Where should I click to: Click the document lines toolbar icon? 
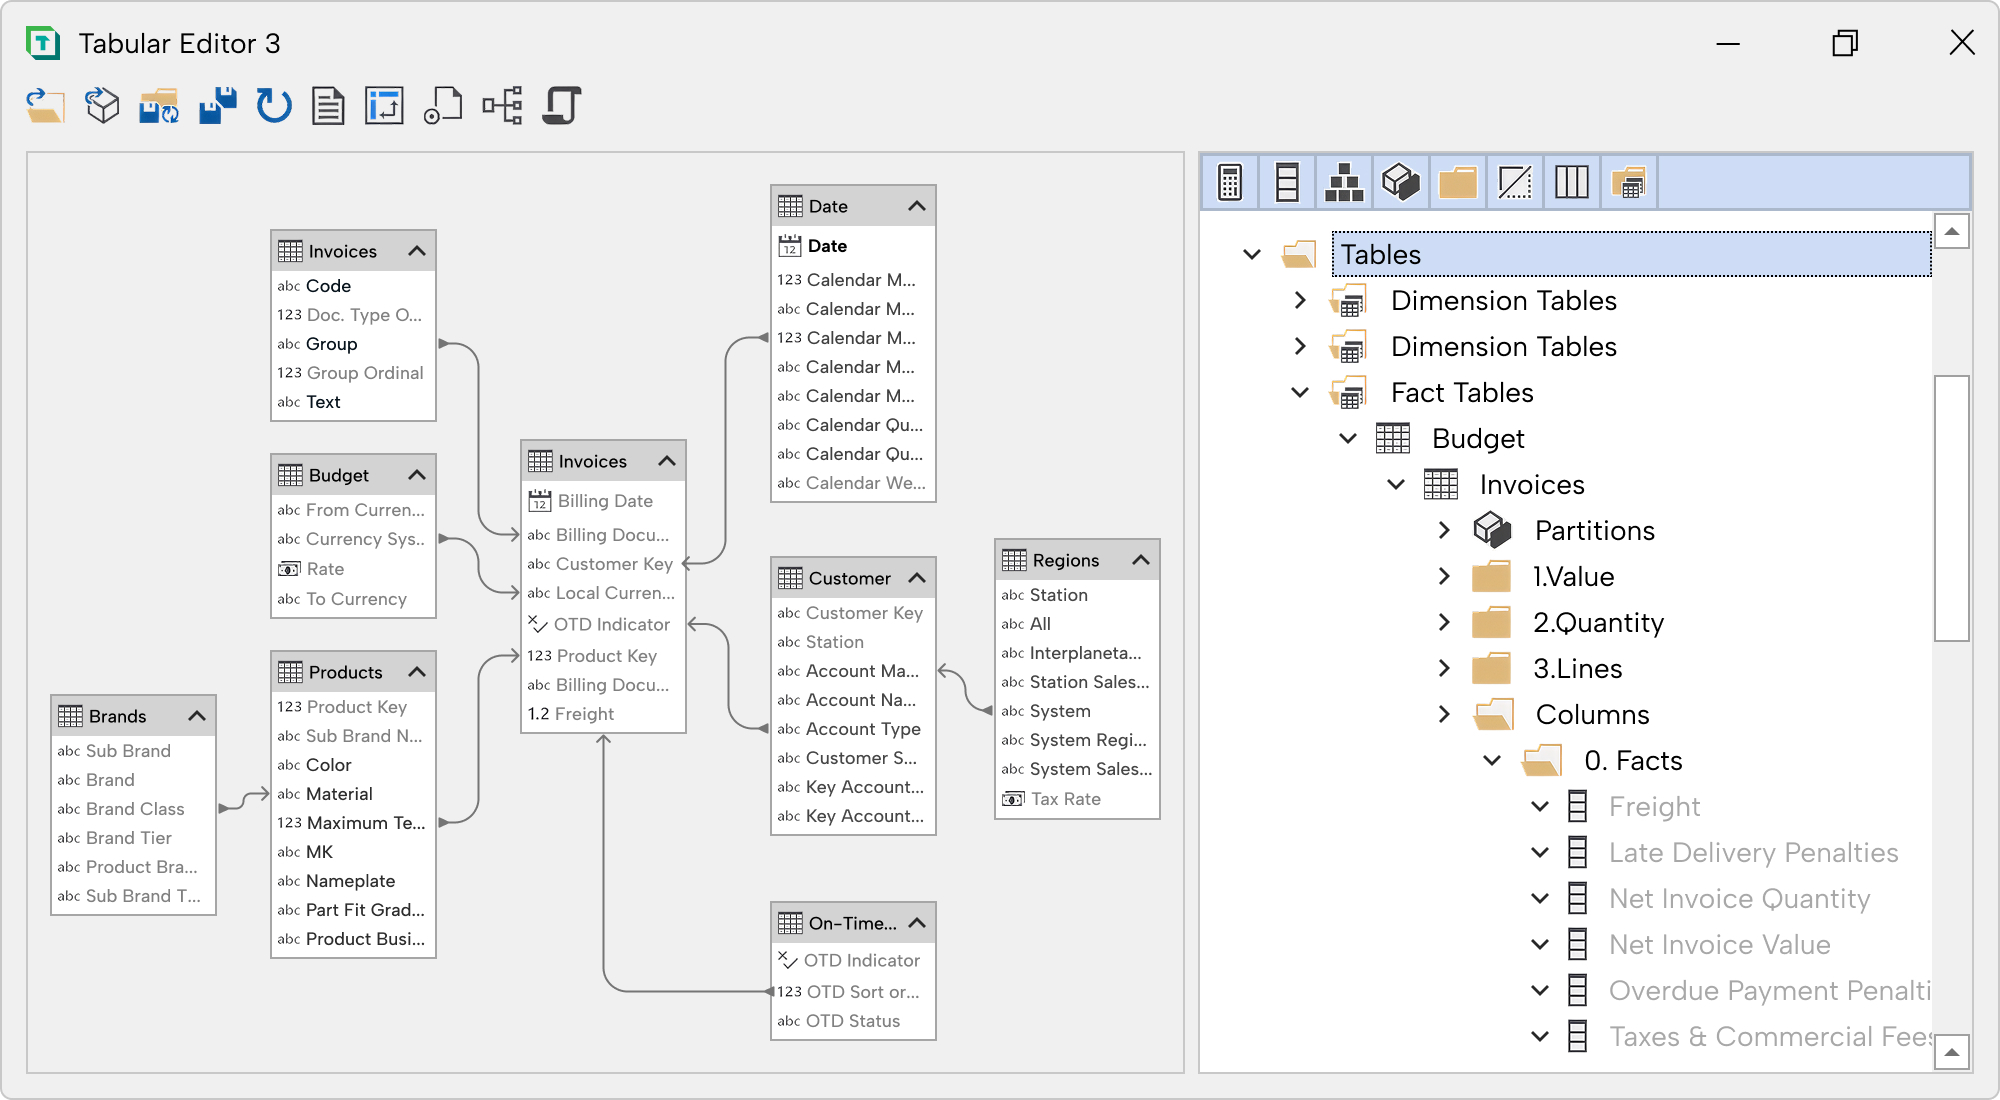coord(328,105)
